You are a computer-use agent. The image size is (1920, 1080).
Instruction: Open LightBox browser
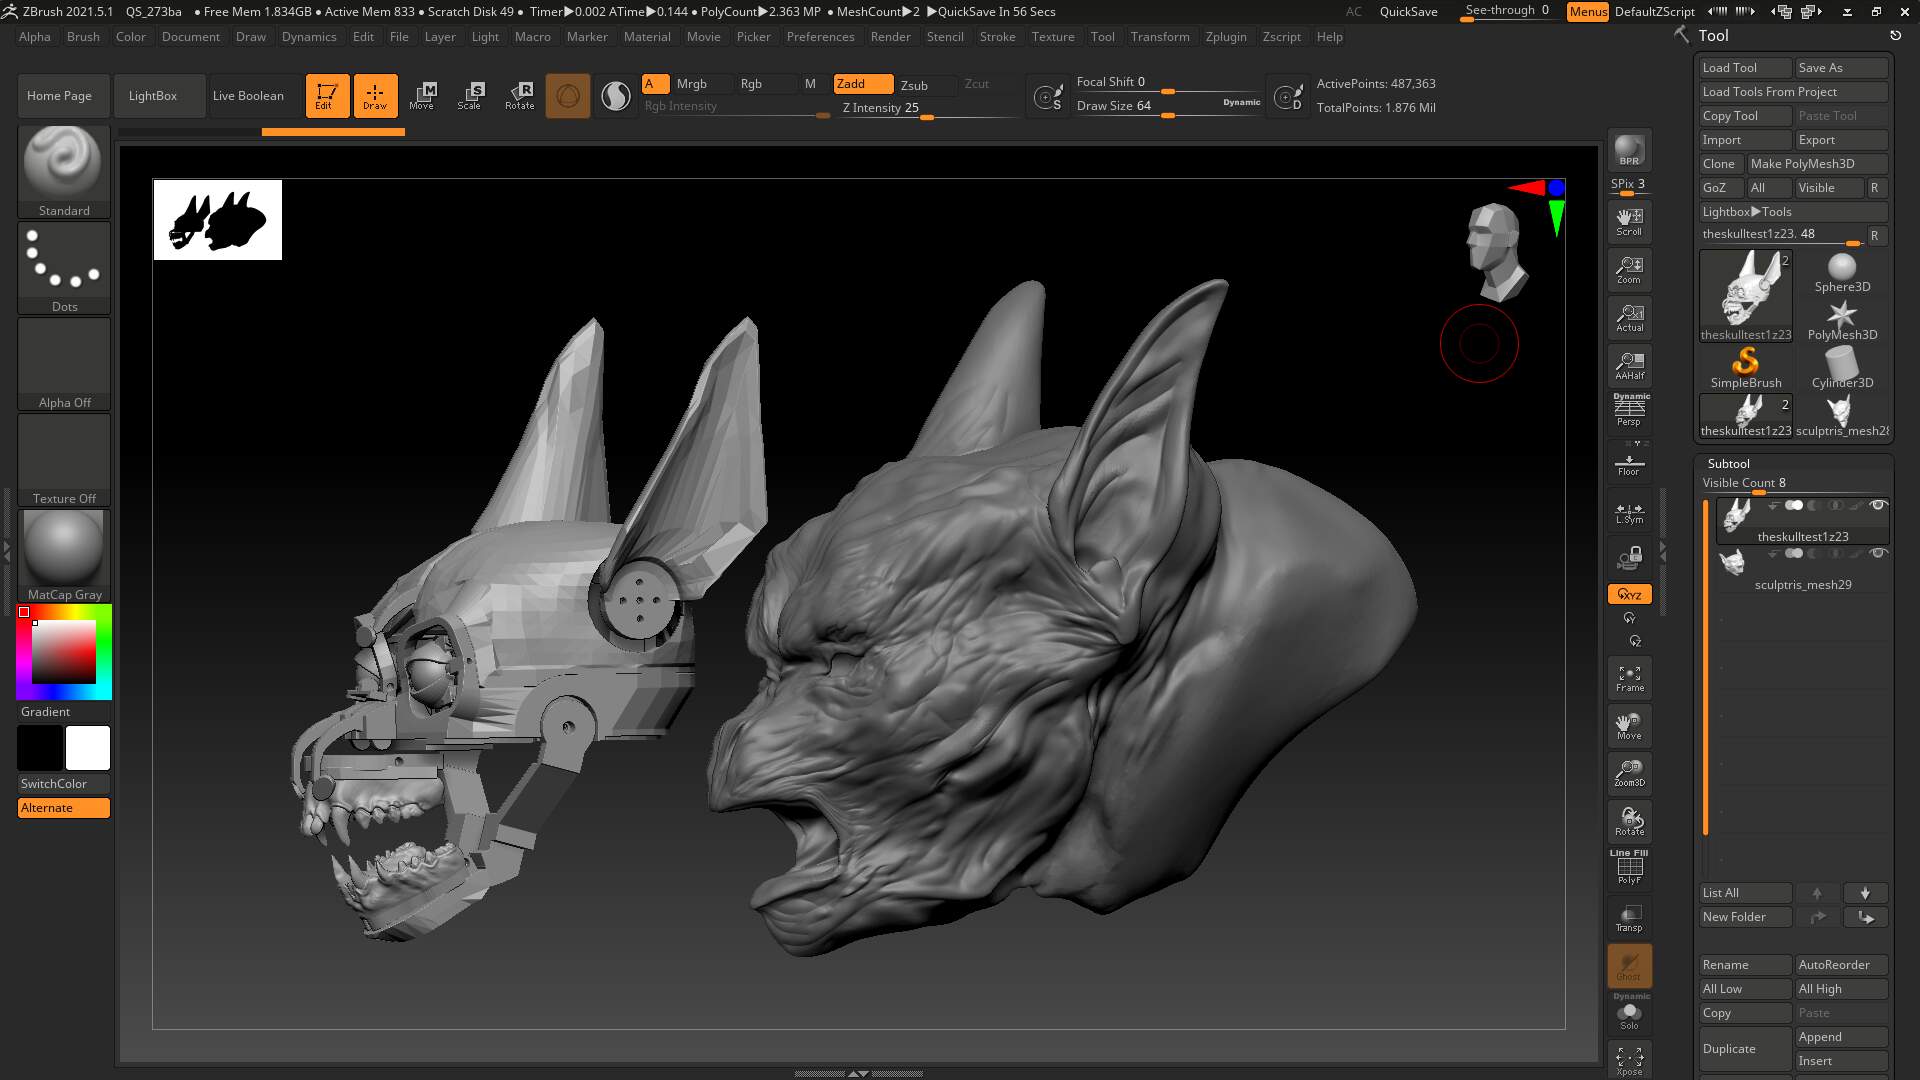(x=159, y=96)
